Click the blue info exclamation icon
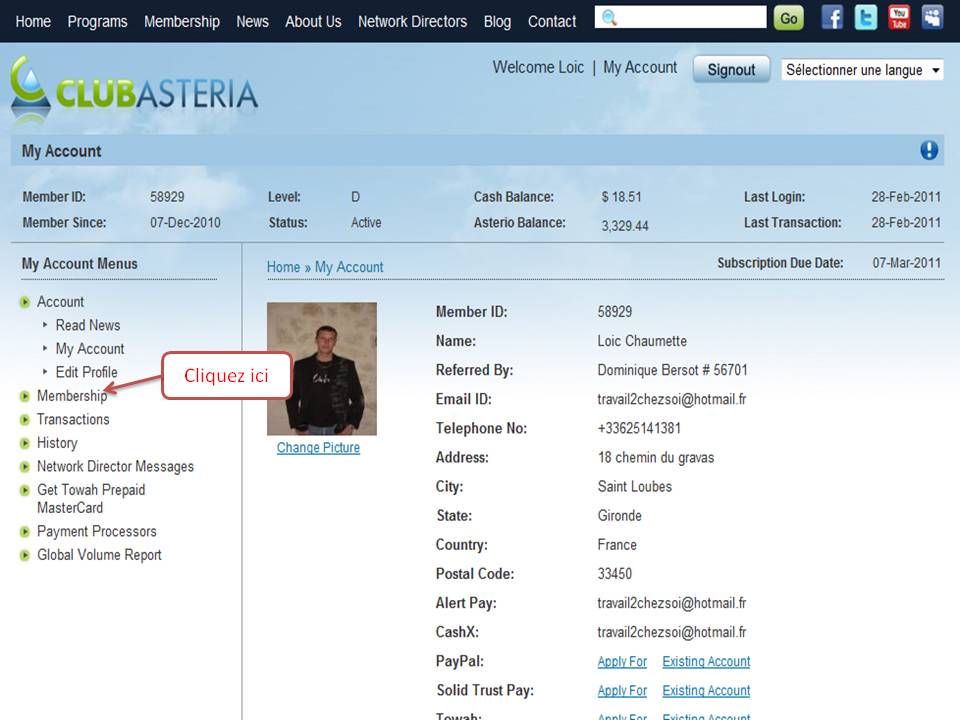 click(929, 150)
